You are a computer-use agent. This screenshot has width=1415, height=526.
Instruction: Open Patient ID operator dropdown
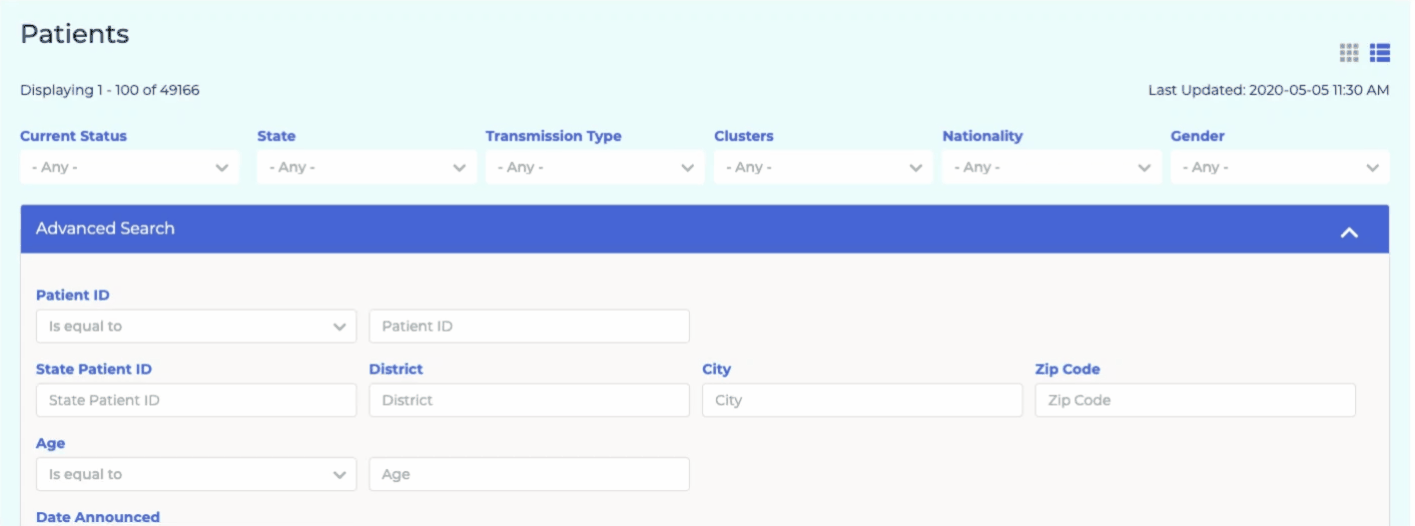[196, 326]
